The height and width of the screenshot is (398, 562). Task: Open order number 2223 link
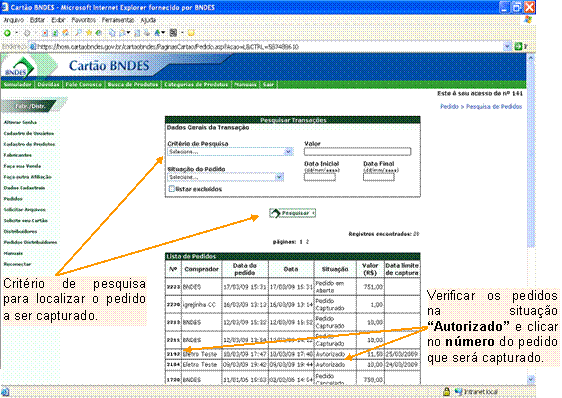[x=173, y=287]
